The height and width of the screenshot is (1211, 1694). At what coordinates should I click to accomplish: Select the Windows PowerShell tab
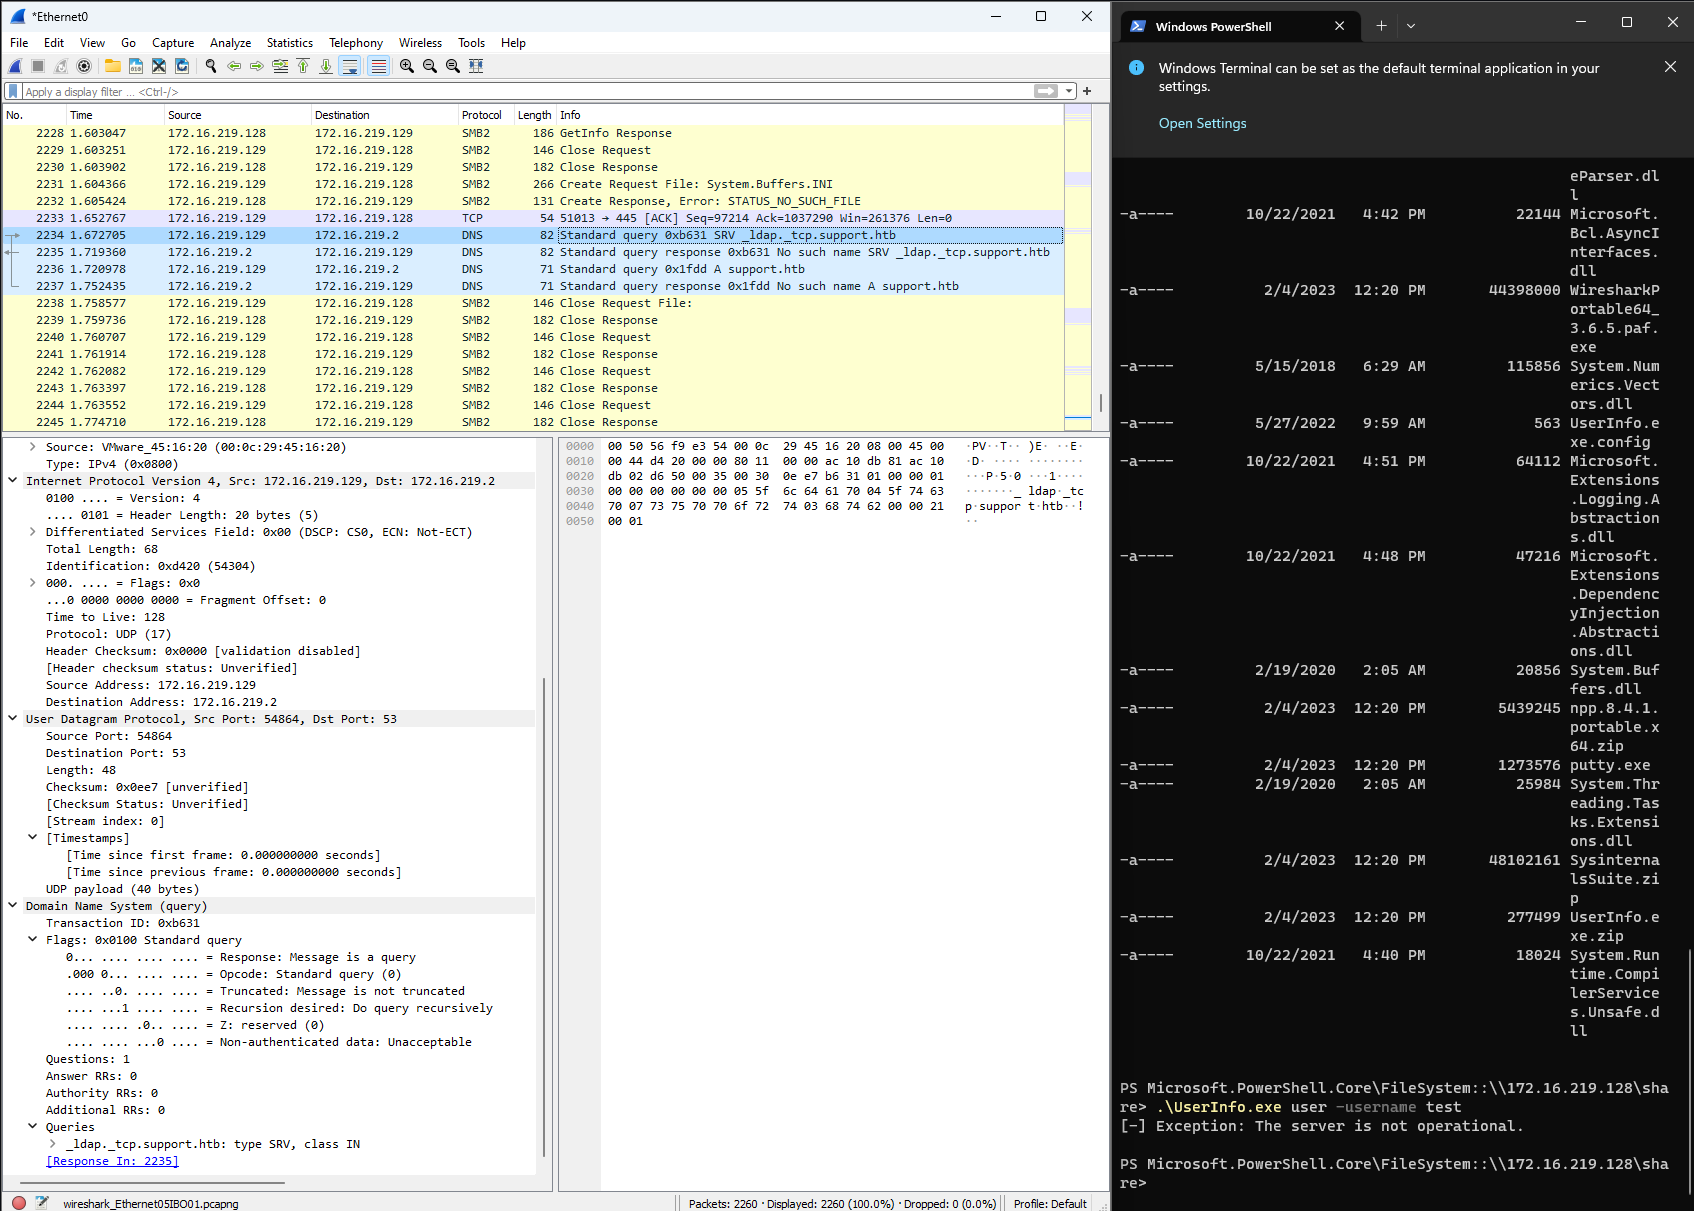pos(1239,26)
